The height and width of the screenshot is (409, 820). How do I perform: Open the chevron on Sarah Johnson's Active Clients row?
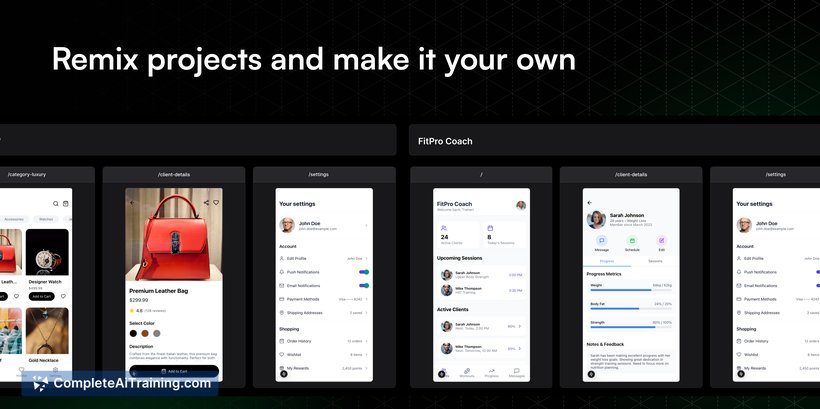click(520, 326)
